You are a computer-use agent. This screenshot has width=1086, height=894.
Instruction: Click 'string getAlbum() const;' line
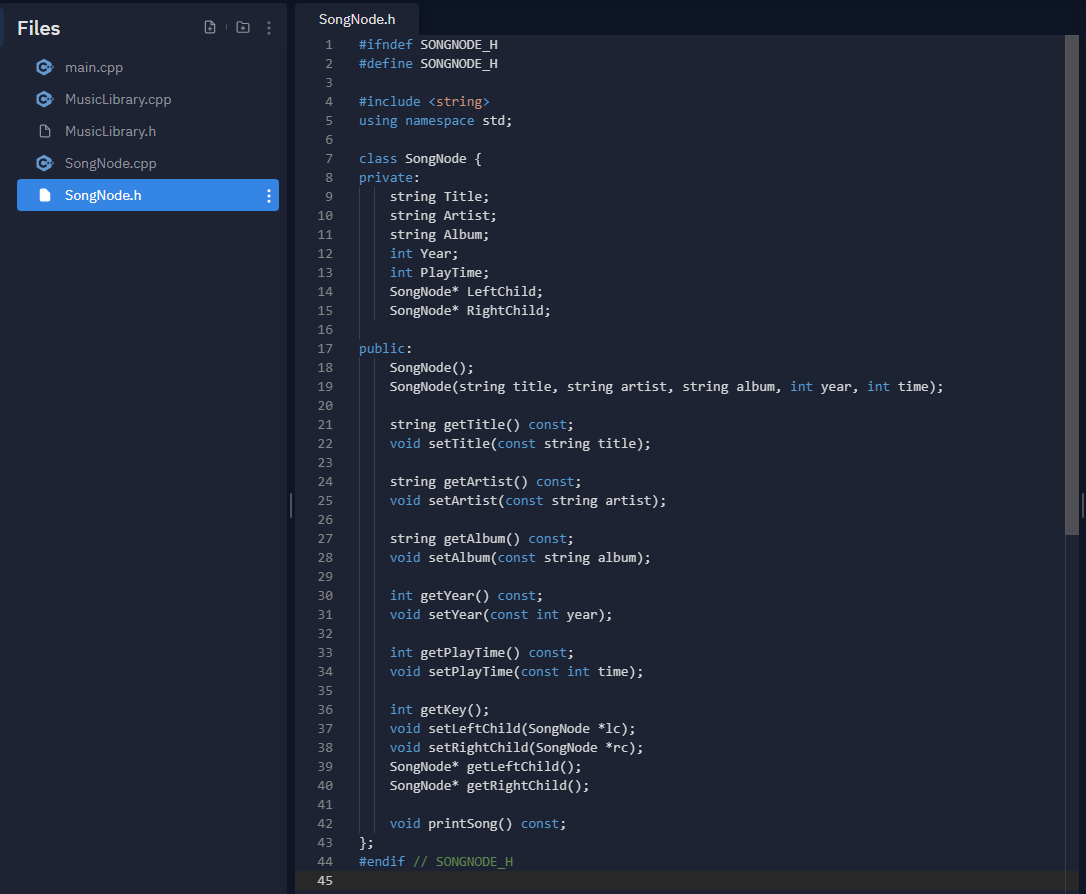(481, 539)
